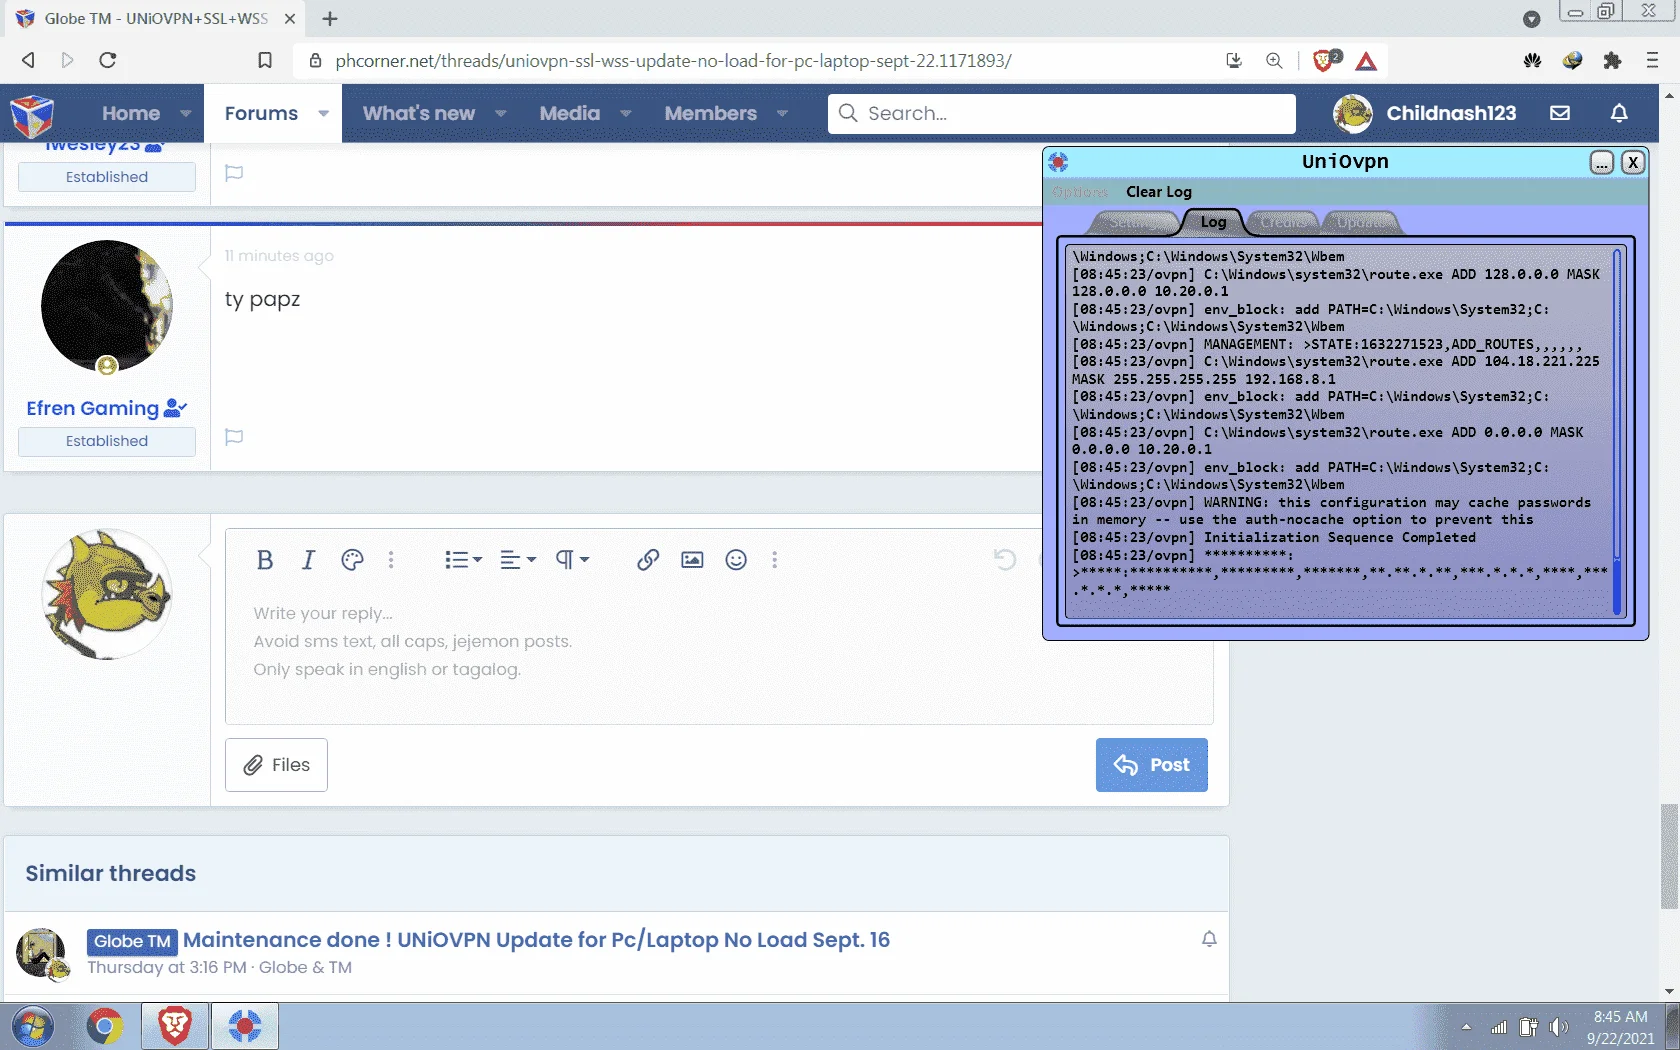Expand the Members dropdown arrow
Viewport: 1680px width, 1050px height.
(782, 114)
